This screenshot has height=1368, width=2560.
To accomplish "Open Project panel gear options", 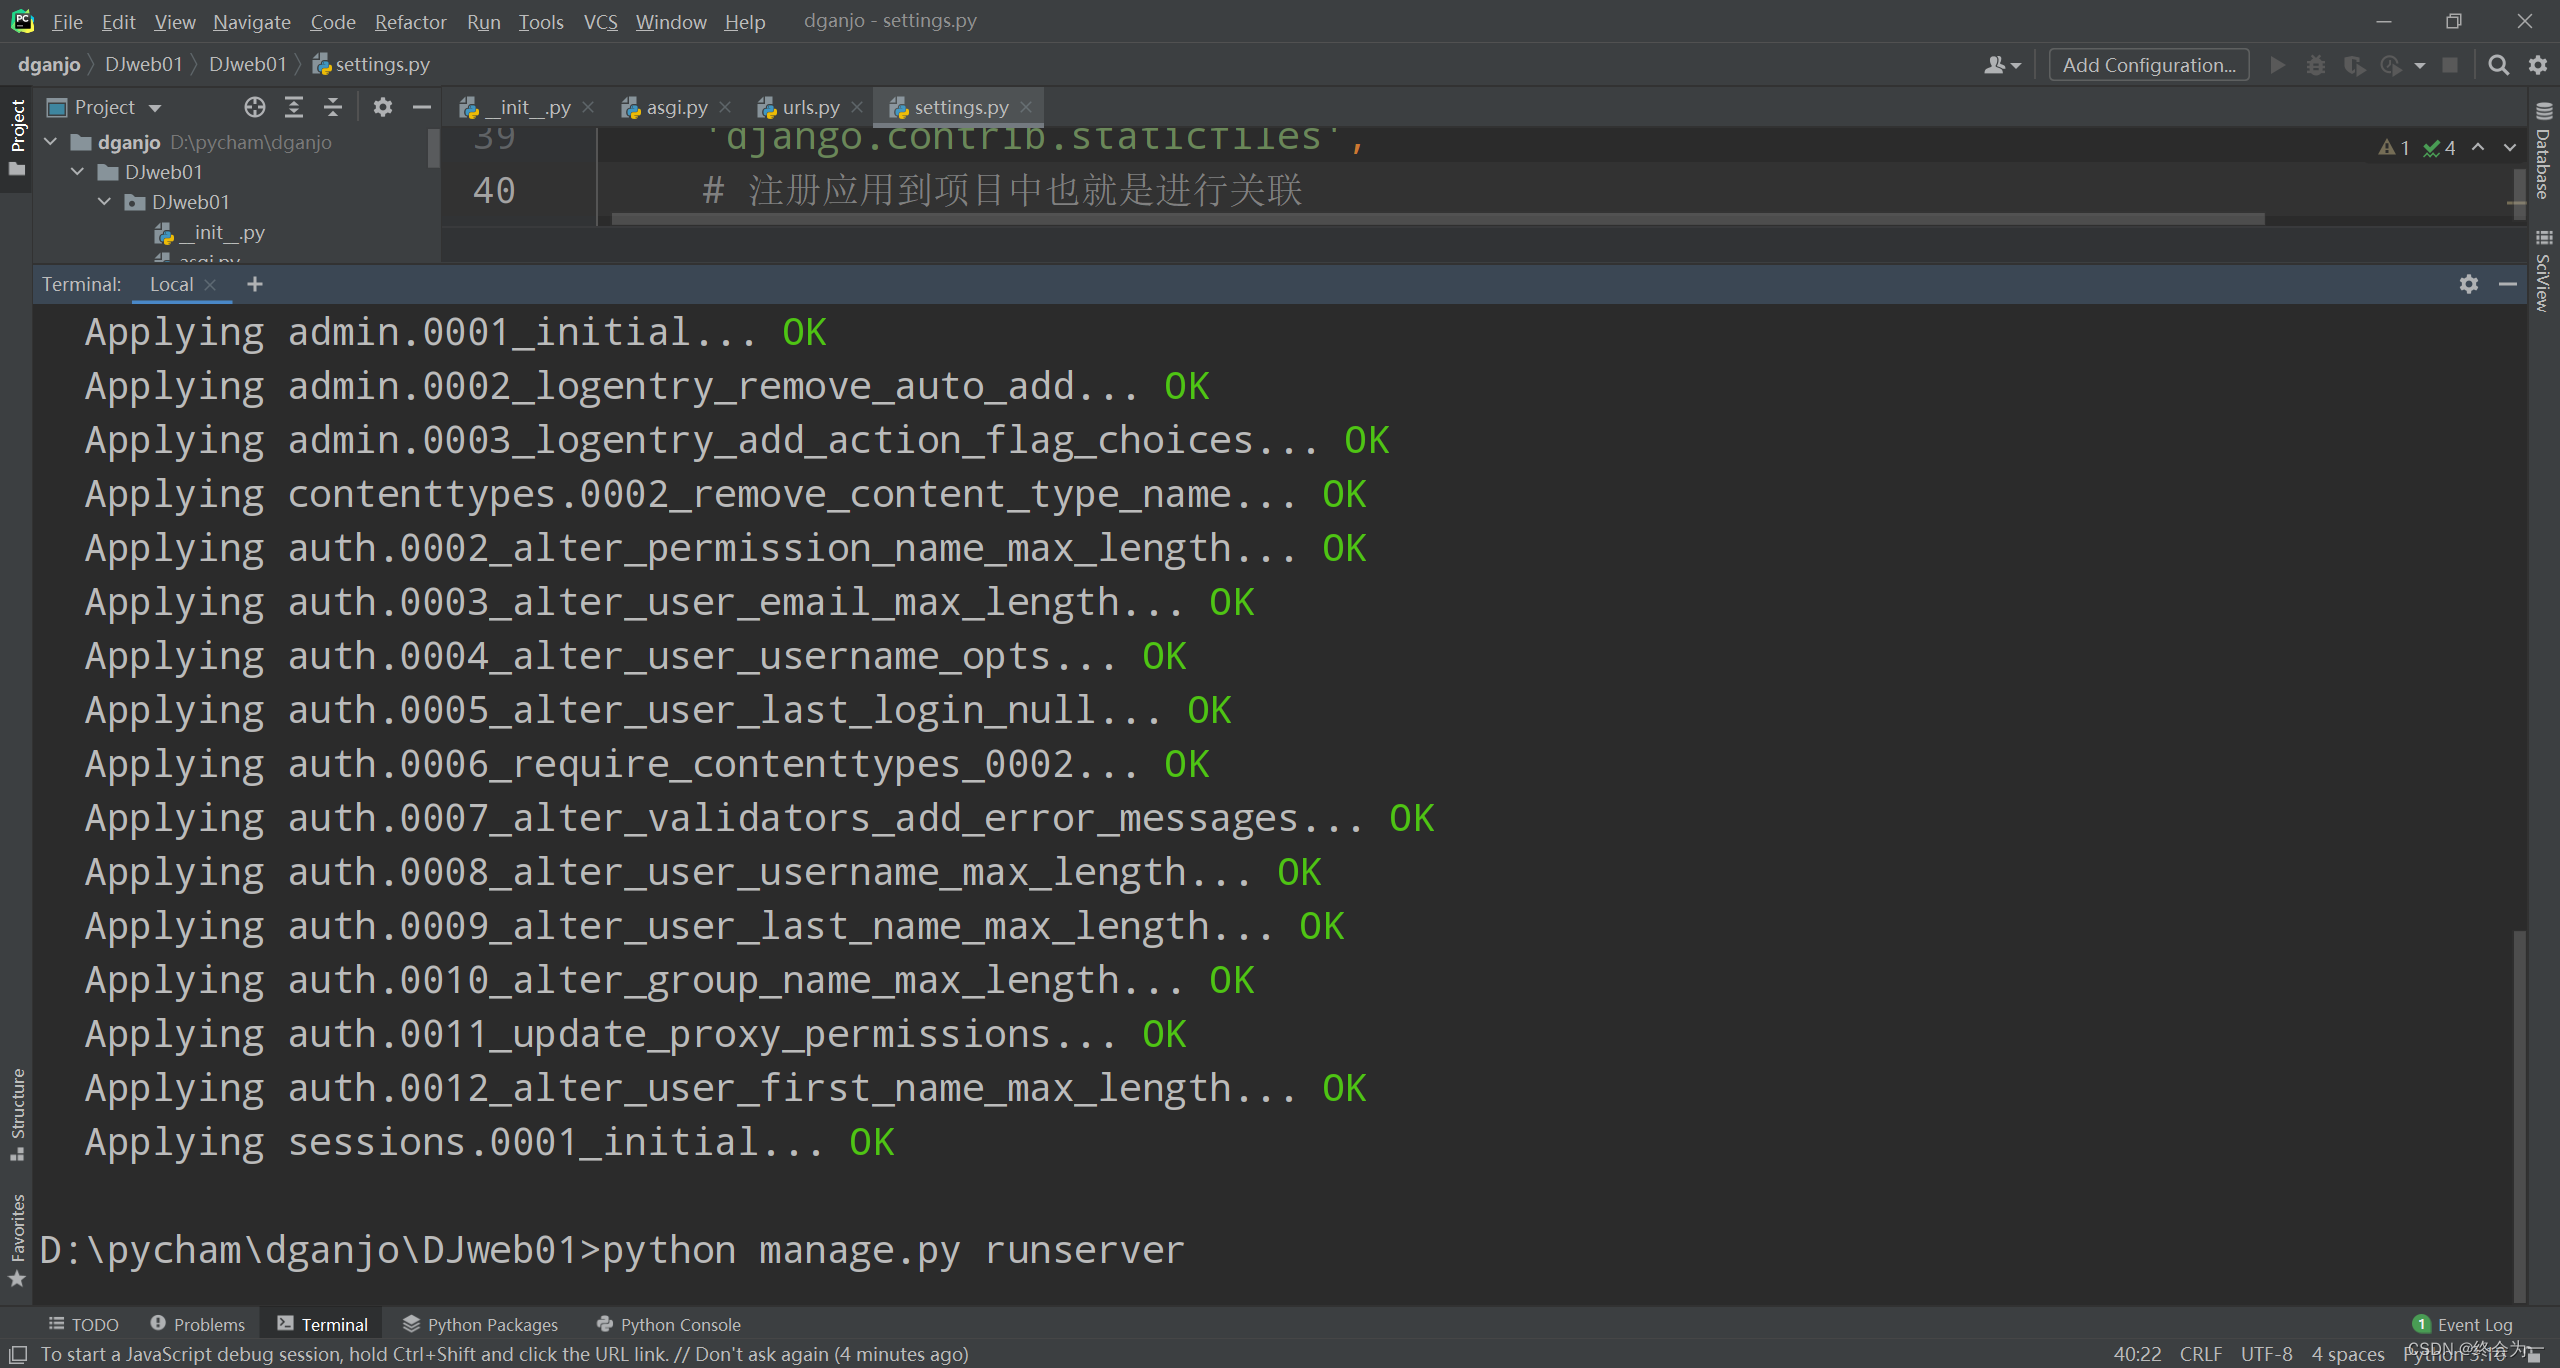I will [382, 107].
